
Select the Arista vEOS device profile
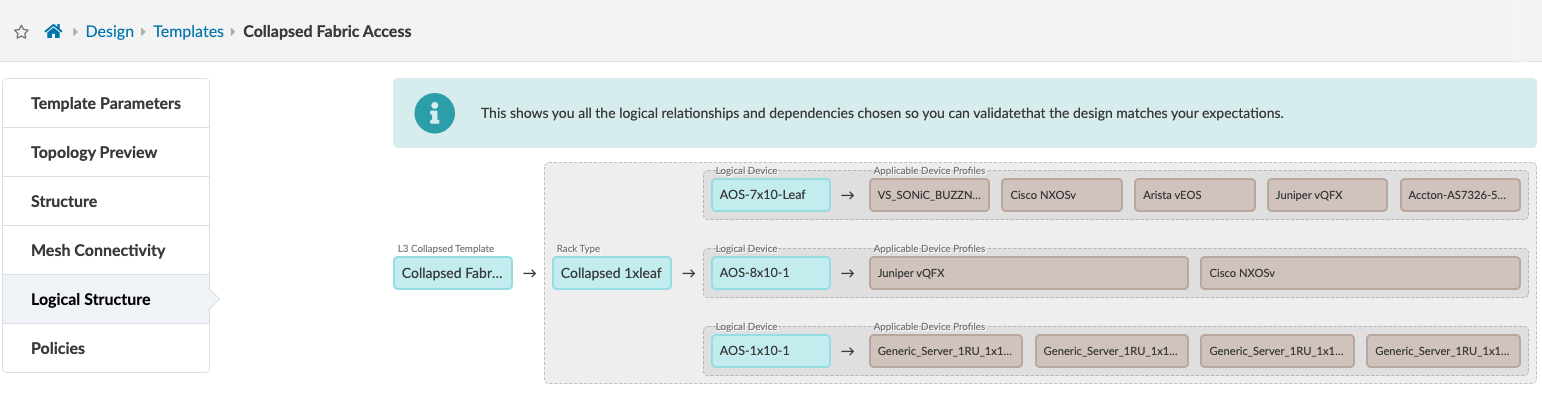(x=1194, y=195)
